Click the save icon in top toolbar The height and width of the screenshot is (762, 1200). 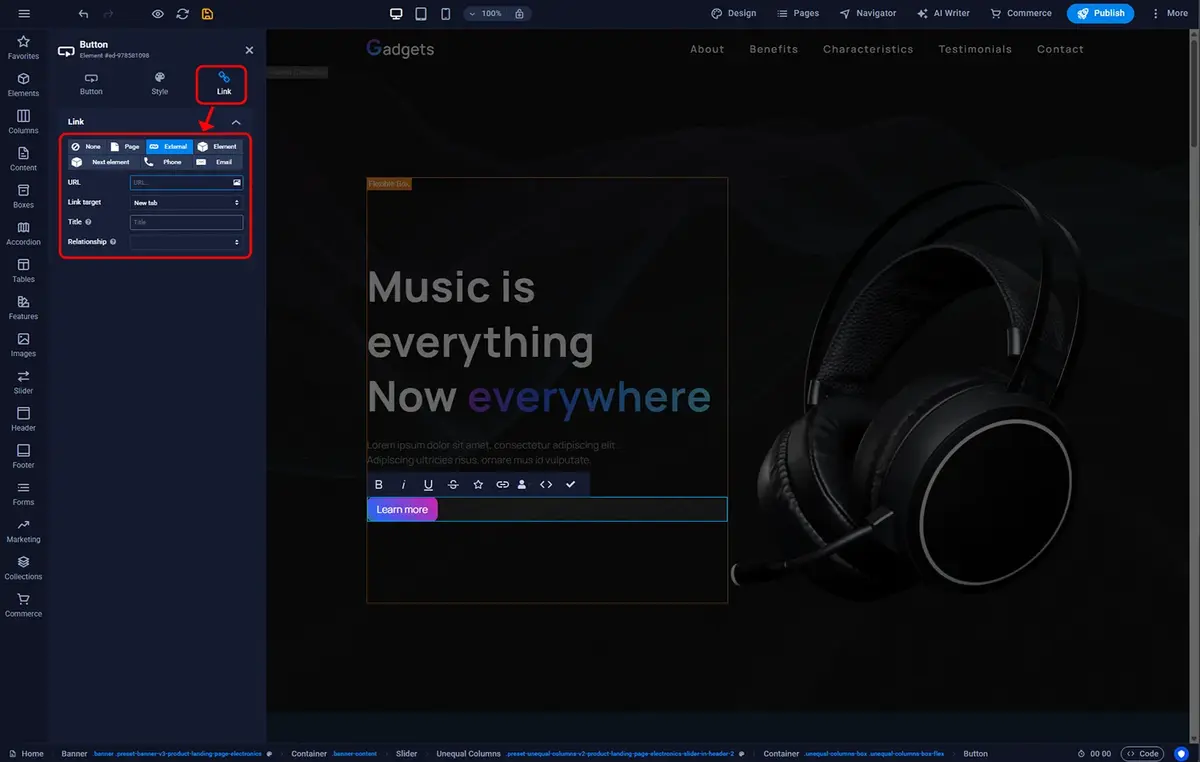tap(207, 14)
